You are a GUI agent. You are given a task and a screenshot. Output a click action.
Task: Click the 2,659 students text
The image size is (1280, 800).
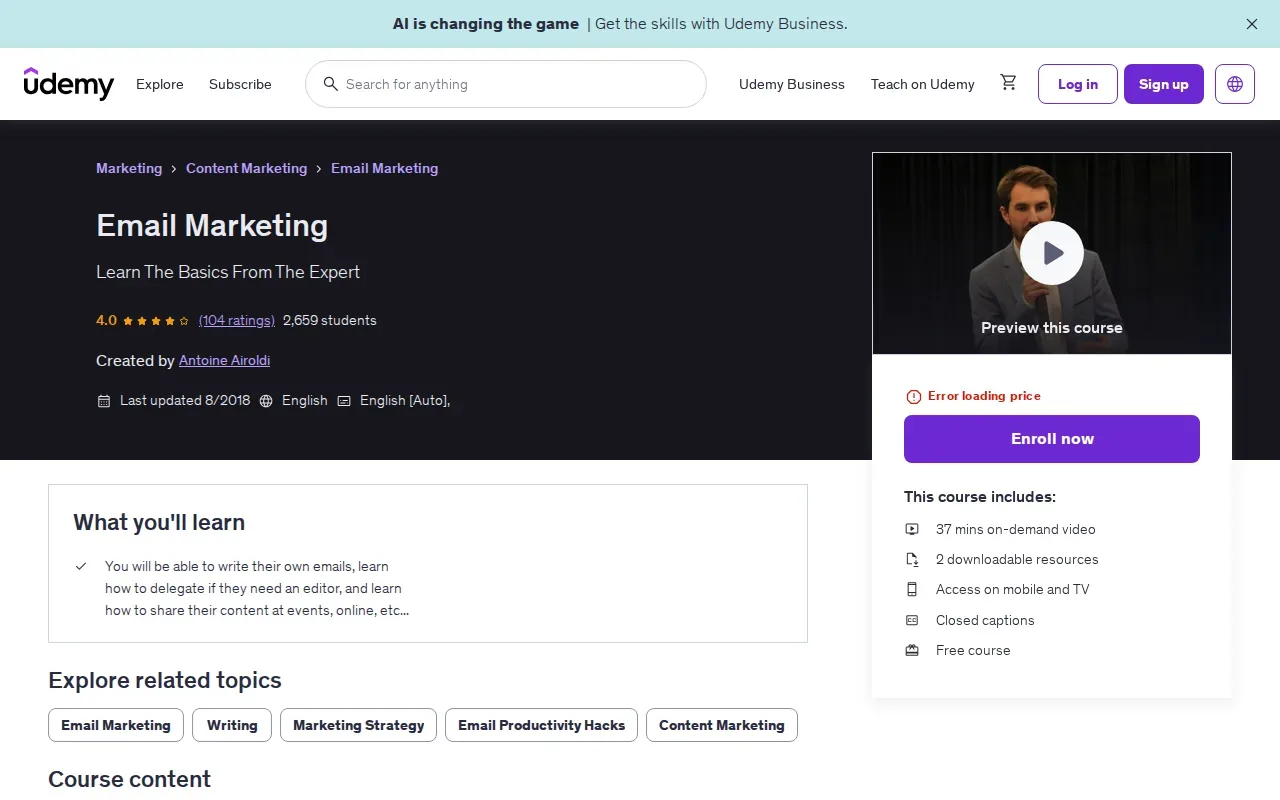pyautogui.click(x=330, y=320)
